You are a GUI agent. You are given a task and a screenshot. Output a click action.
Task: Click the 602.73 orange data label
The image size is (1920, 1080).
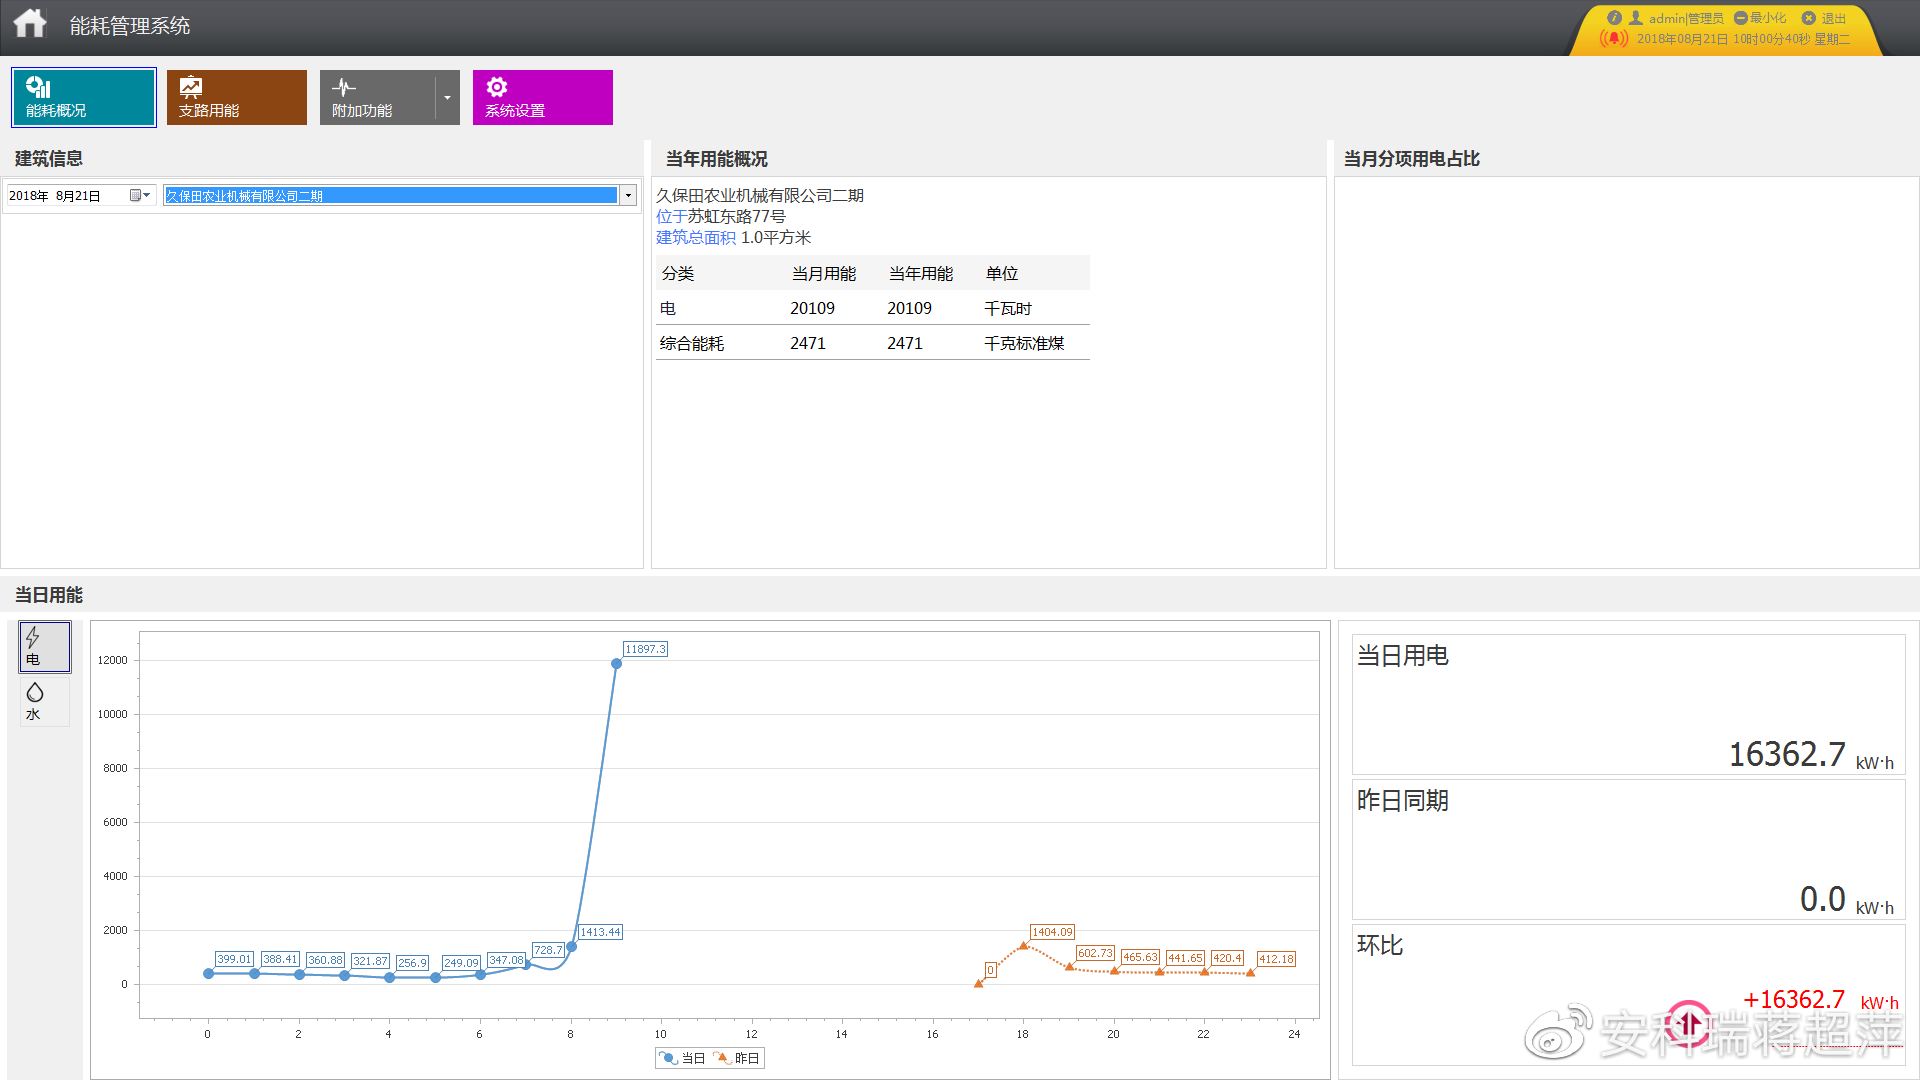(1095, 953)
